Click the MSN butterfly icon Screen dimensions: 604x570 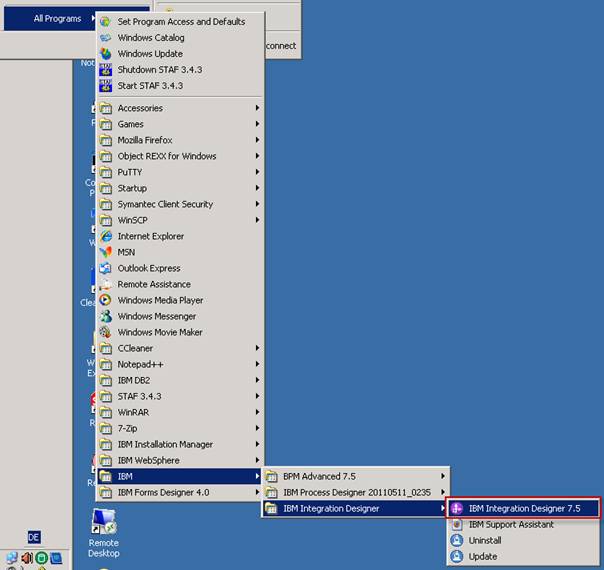(x=106, y=252)
